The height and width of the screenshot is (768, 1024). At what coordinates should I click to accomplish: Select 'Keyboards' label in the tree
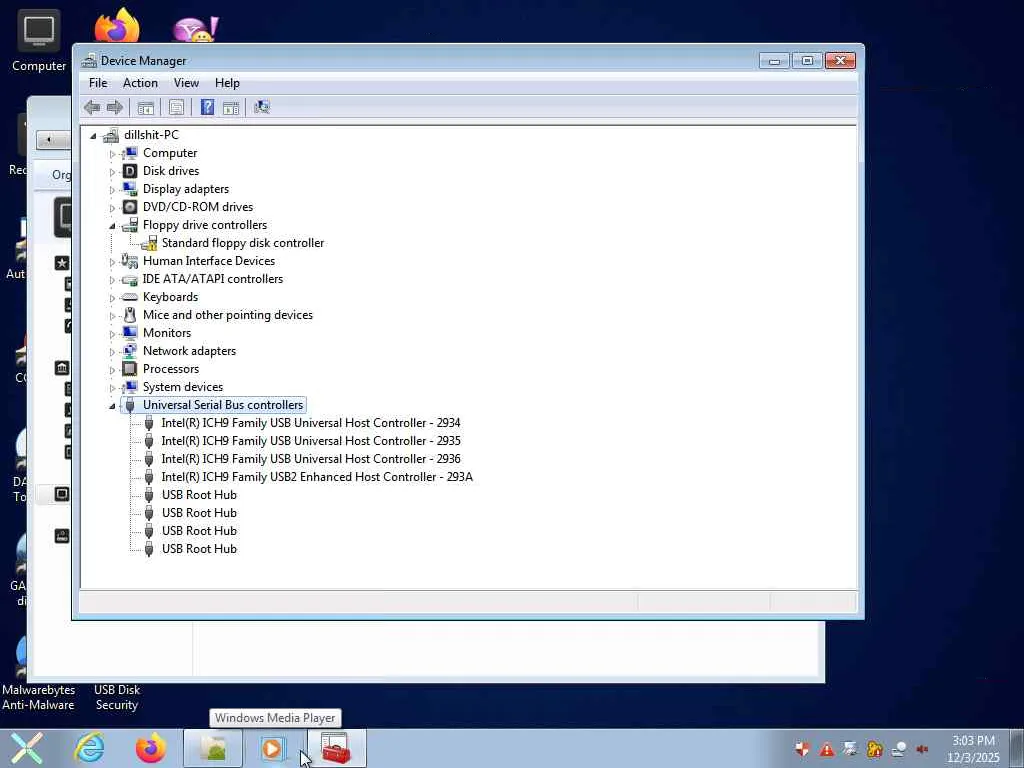tap(170, 297)
